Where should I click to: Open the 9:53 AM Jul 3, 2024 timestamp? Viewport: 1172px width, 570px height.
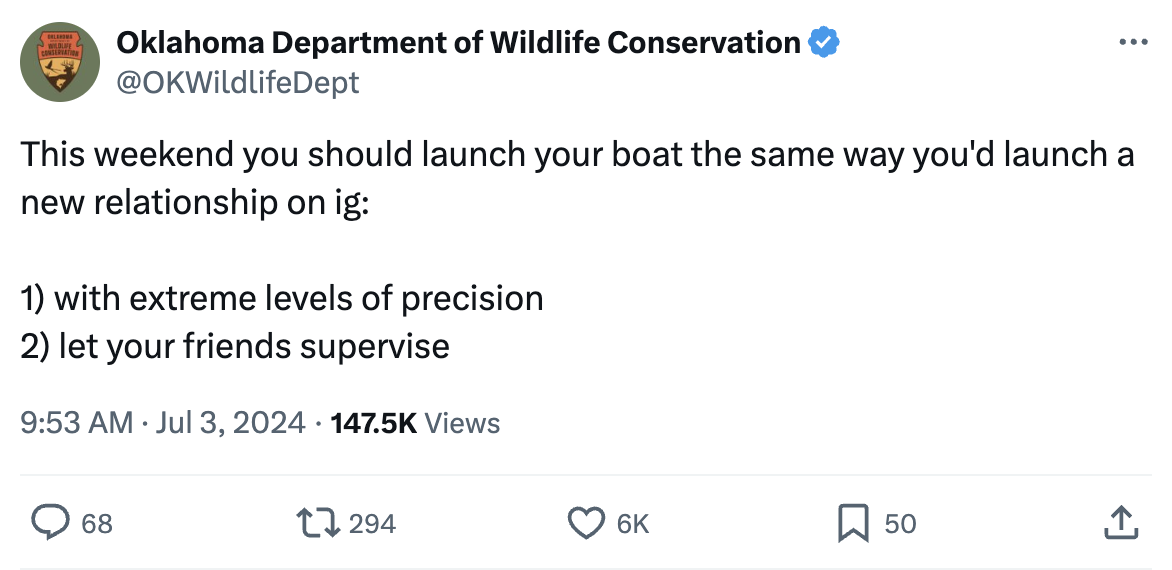pyautogui.click(x=163, y=423)
